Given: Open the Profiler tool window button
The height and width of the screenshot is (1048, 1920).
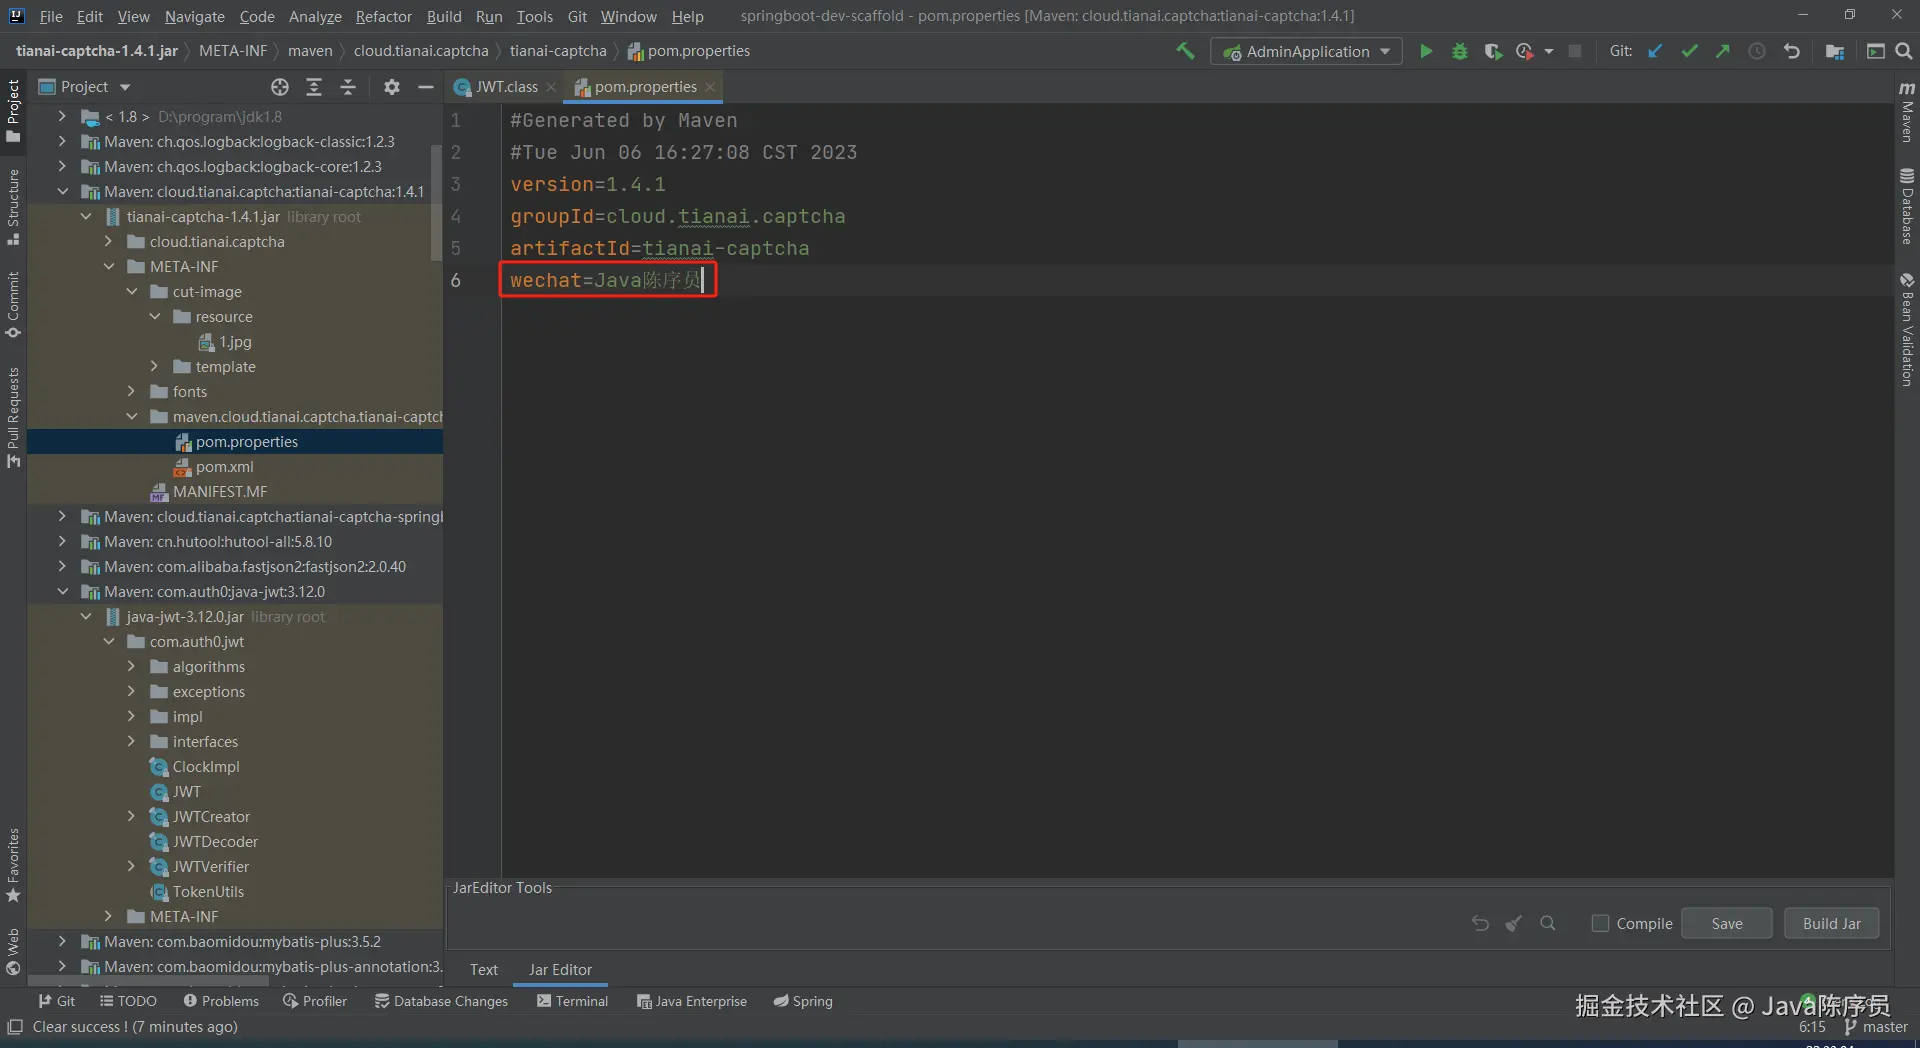Looking at the screenshot, I should [315, 1001].
